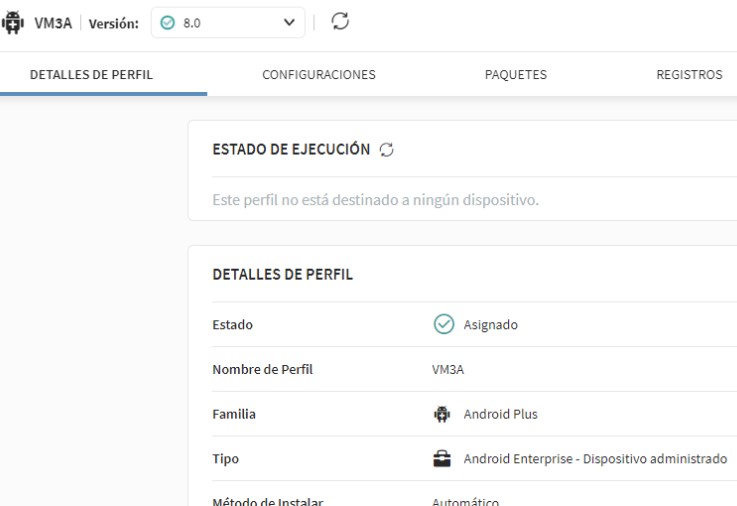The image size is (737, 506).
Task: Click the check icon inside version selector
Action: 168,23
